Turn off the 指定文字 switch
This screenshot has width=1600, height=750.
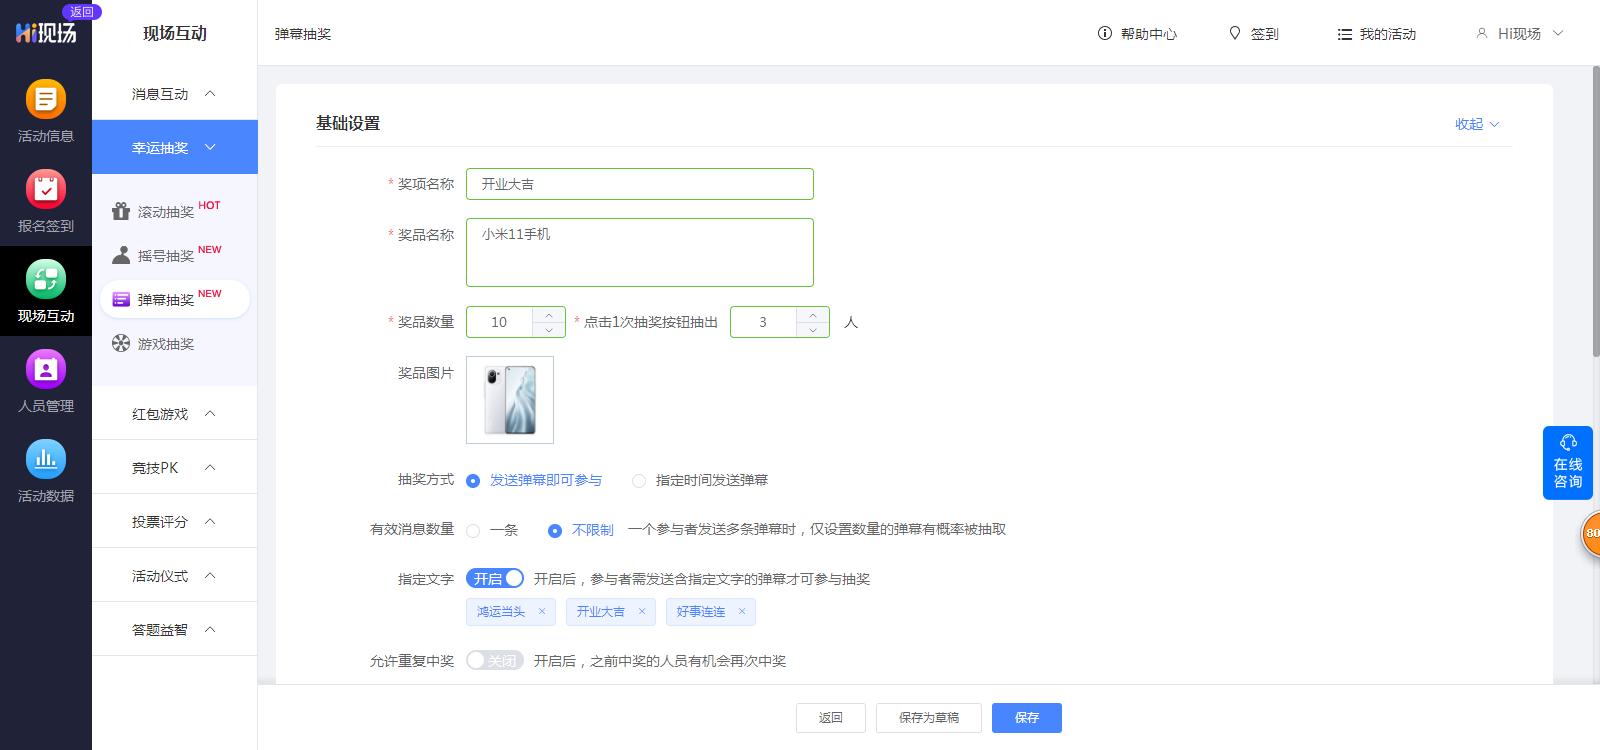pos(495,579)
